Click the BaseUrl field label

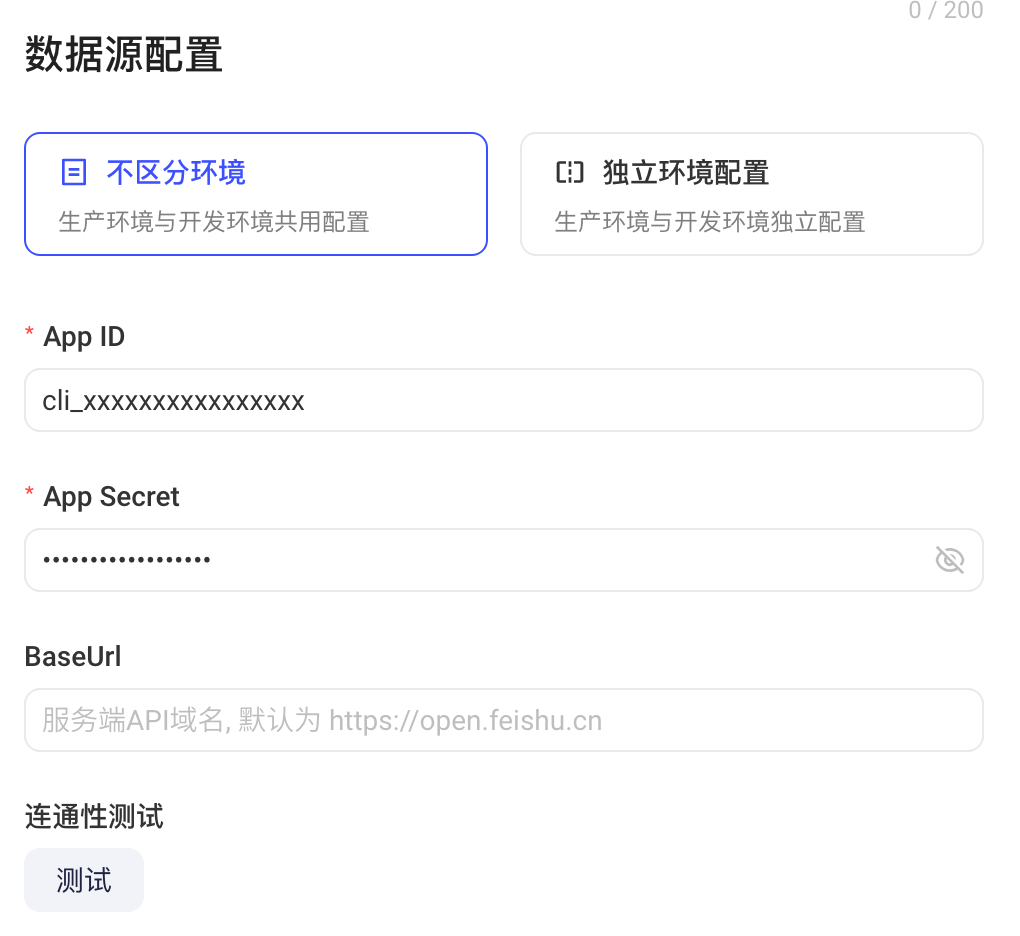[73, 656]
